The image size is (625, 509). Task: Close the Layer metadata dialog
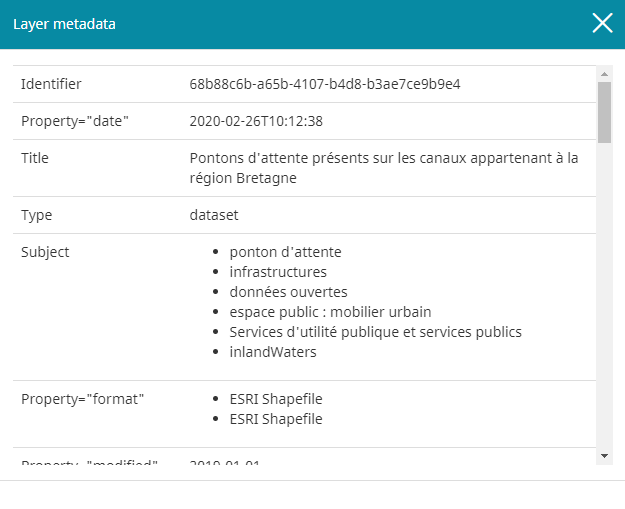[x=602, y=24]
